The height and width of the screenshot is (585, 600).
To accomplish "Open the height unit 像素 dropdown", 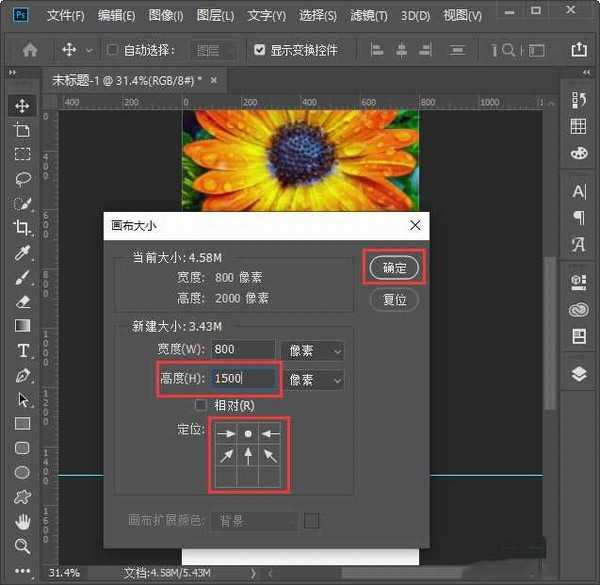I will pos(313,380).
